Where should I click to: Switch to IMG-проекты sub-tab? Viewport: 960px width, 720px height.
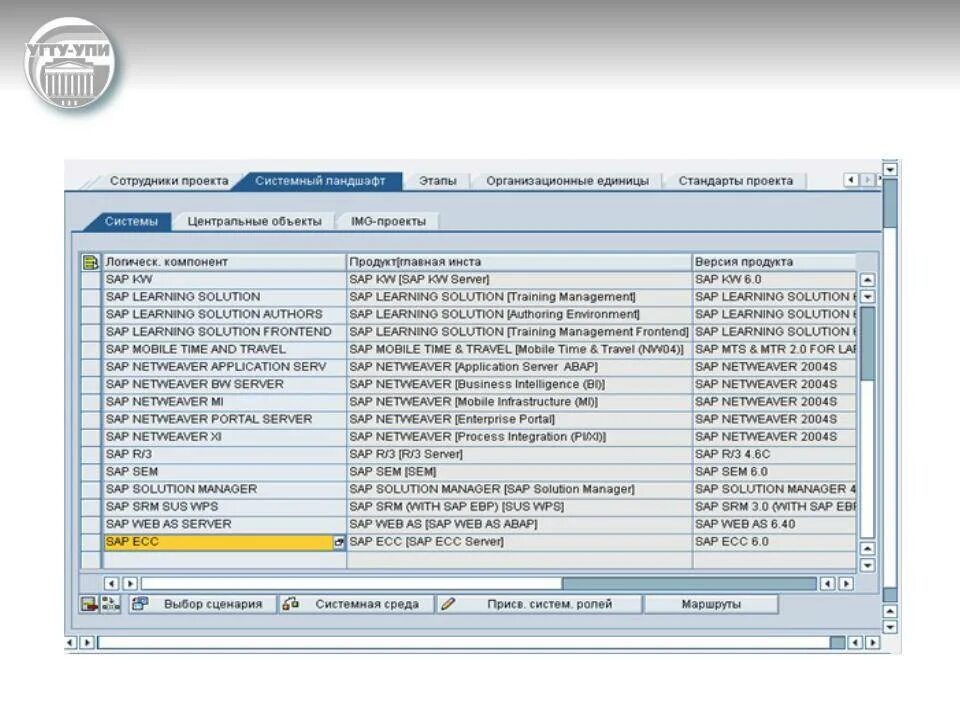[x=388, y=222]
